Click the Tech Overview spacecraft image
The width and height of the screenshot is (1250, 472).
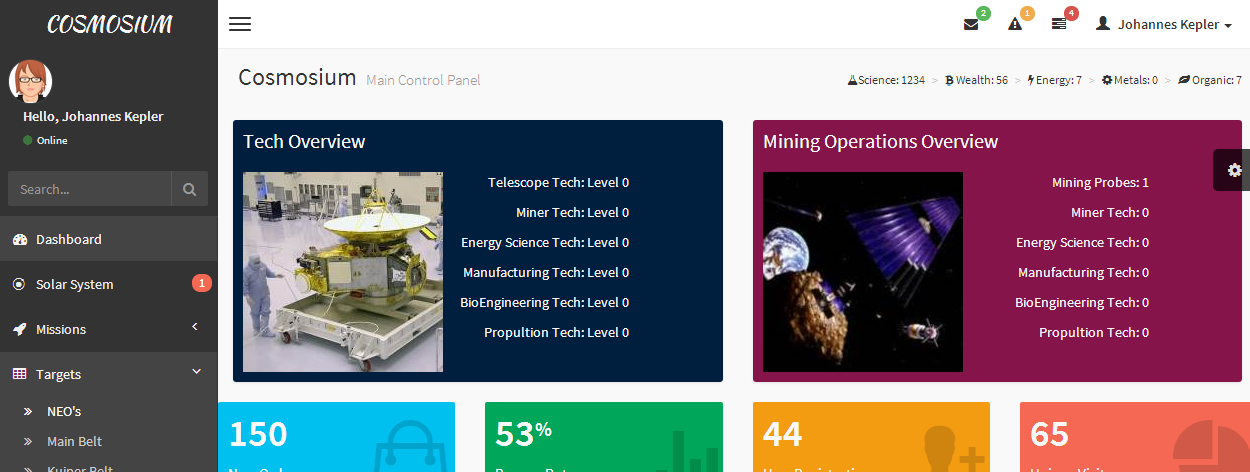click(343, 272)
